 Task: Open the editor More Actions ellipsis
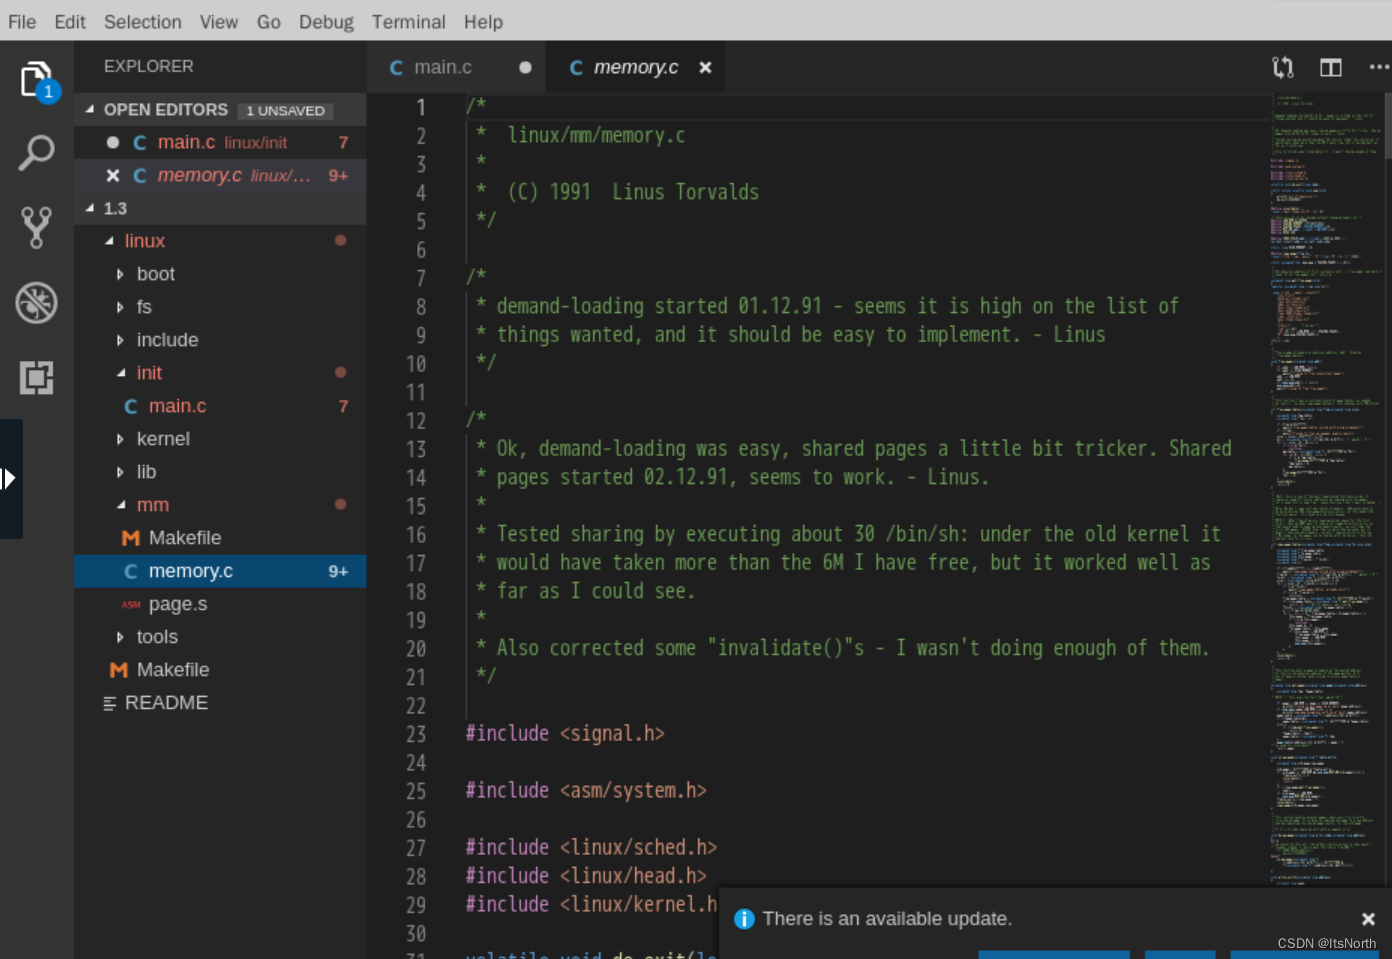coord(1379,67)
